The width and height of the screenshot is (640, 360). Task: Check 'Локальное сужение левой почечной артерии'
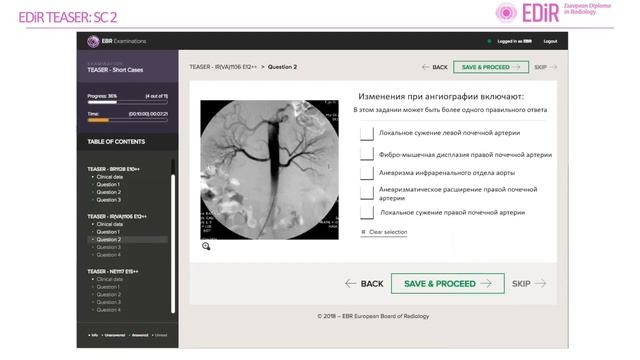click(x=367, y=133)
